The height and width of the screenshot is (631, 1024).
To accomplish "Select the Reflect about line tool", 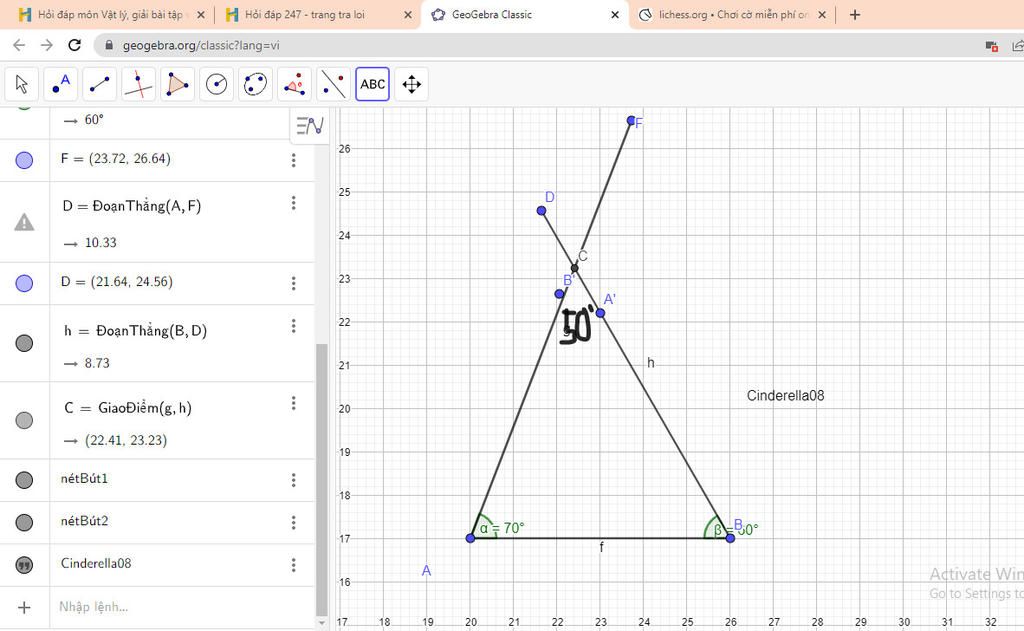I will [333, 84].
